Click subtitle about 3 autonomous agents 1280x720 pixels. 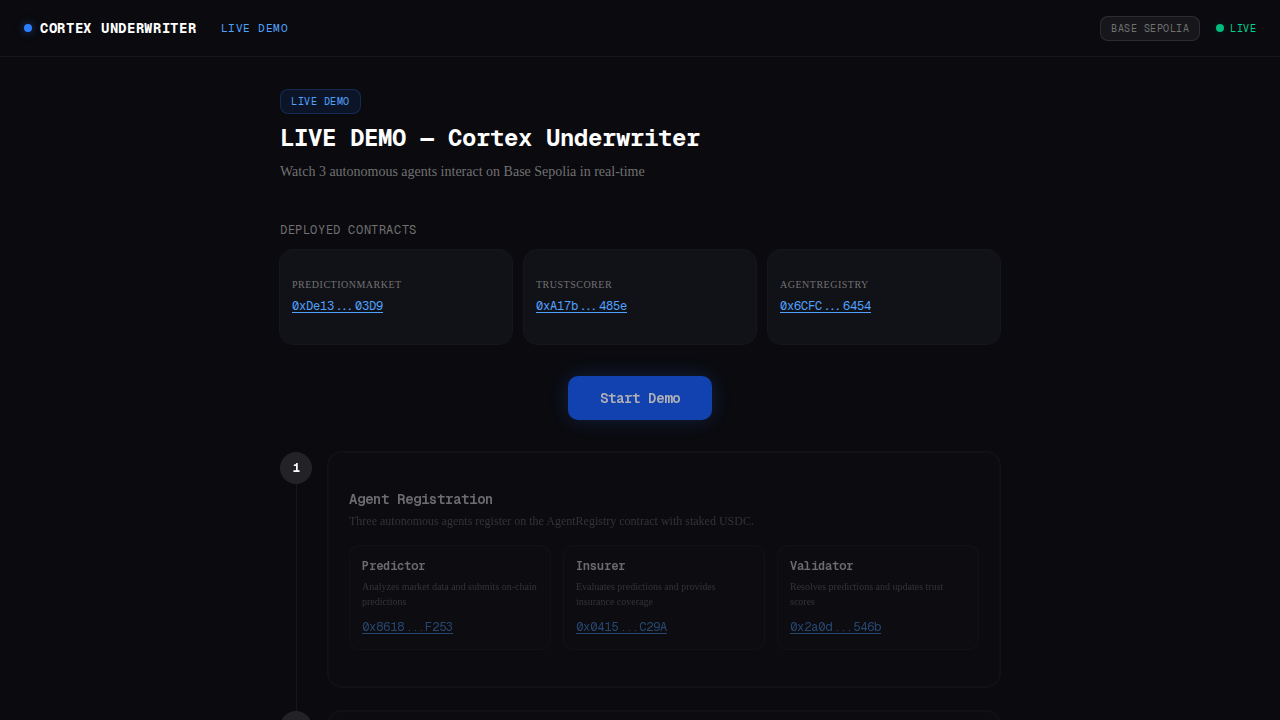tap(462, 171)
